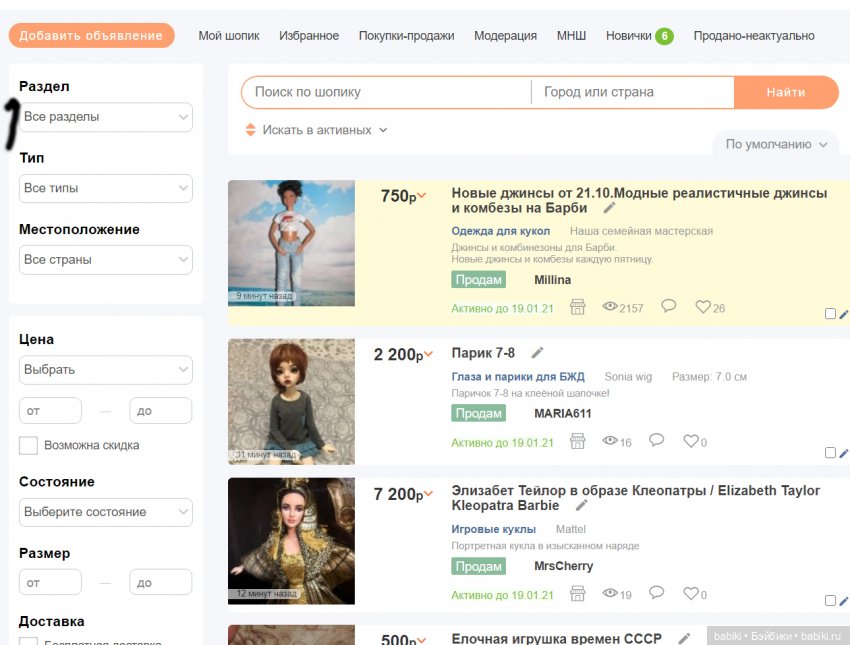Click heart icon on MrsCherry Barbie listing
The height and width of the screenshot is (645, 850).
pos(690,594)
